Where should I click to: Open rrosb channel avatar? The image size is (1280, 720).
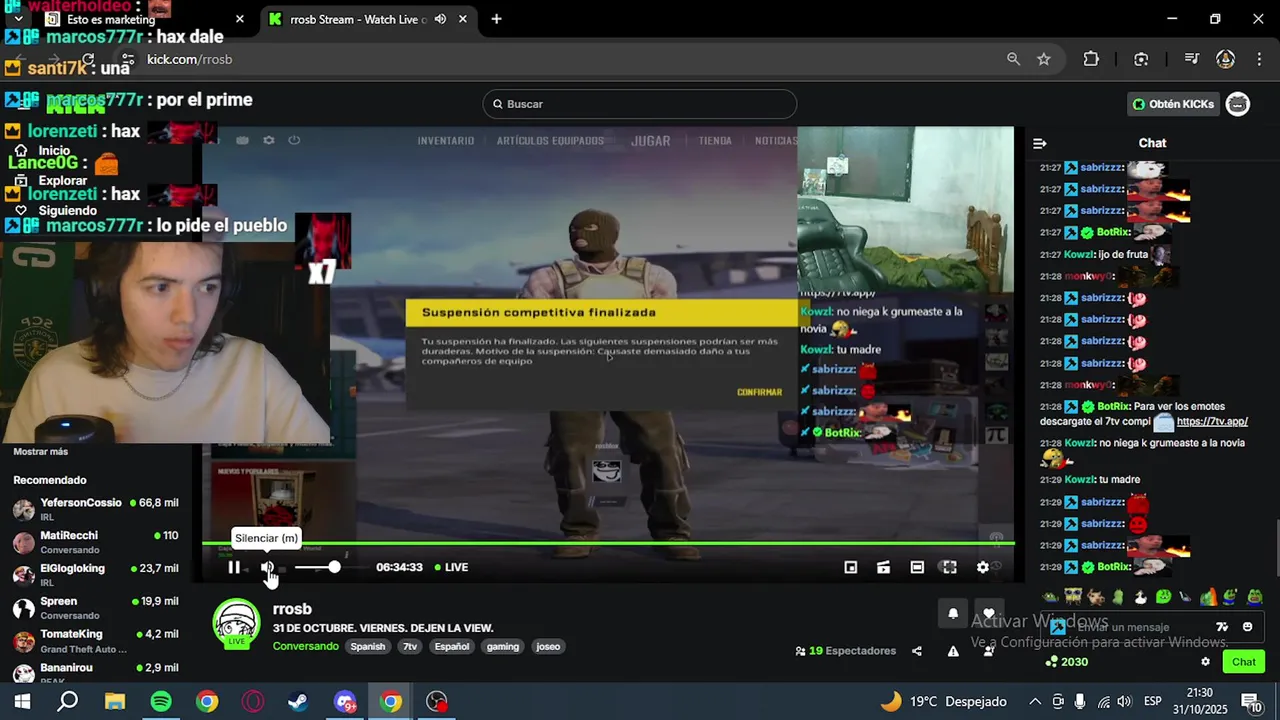[x=237, y=624]
